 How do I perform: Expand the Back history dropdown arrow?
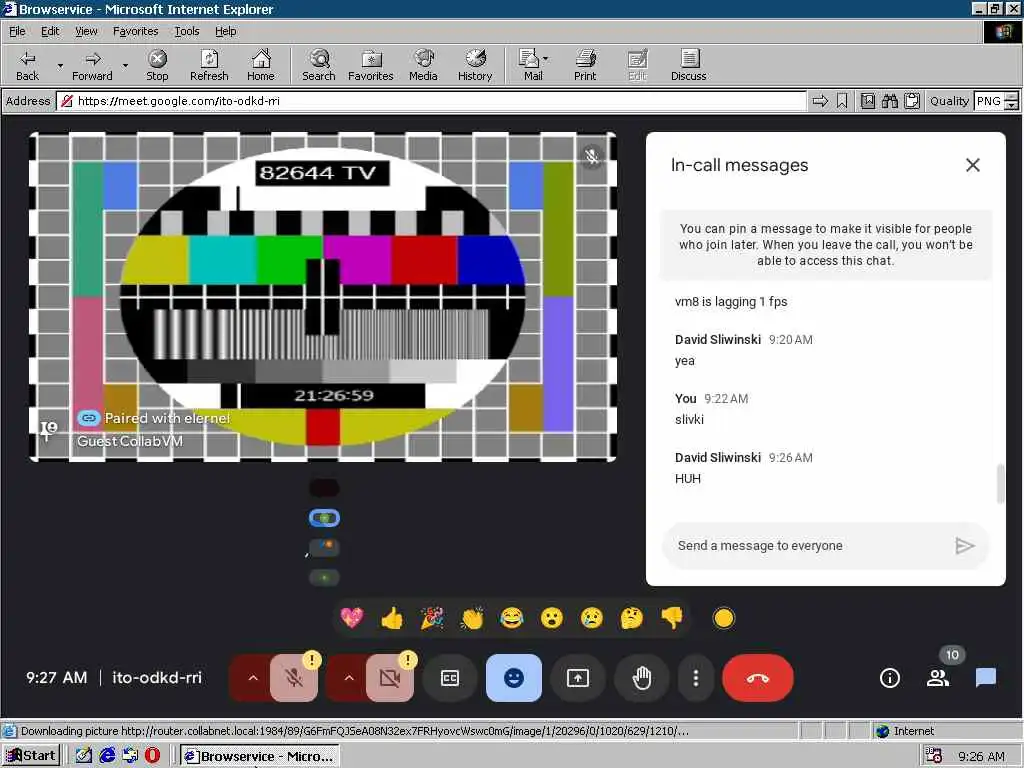pos(60,65)
